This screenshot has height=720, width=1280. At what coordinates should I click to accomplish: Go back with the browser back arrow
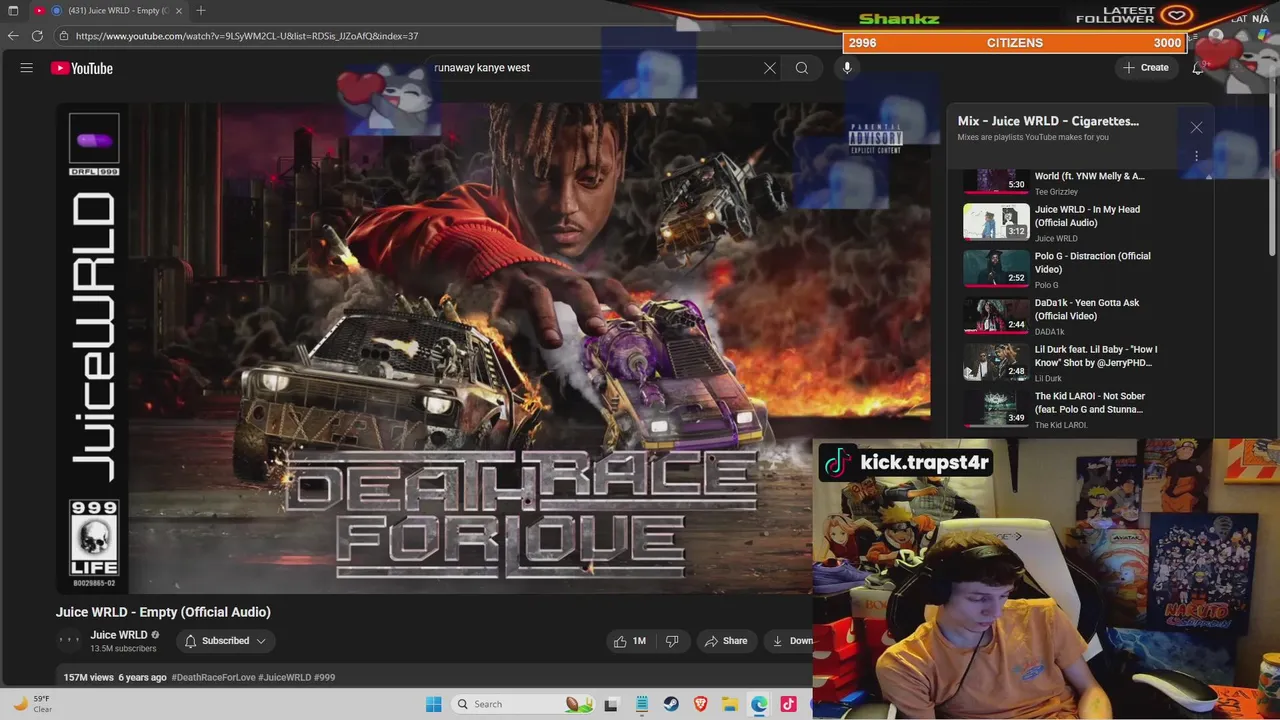click(x=13, y=36)
